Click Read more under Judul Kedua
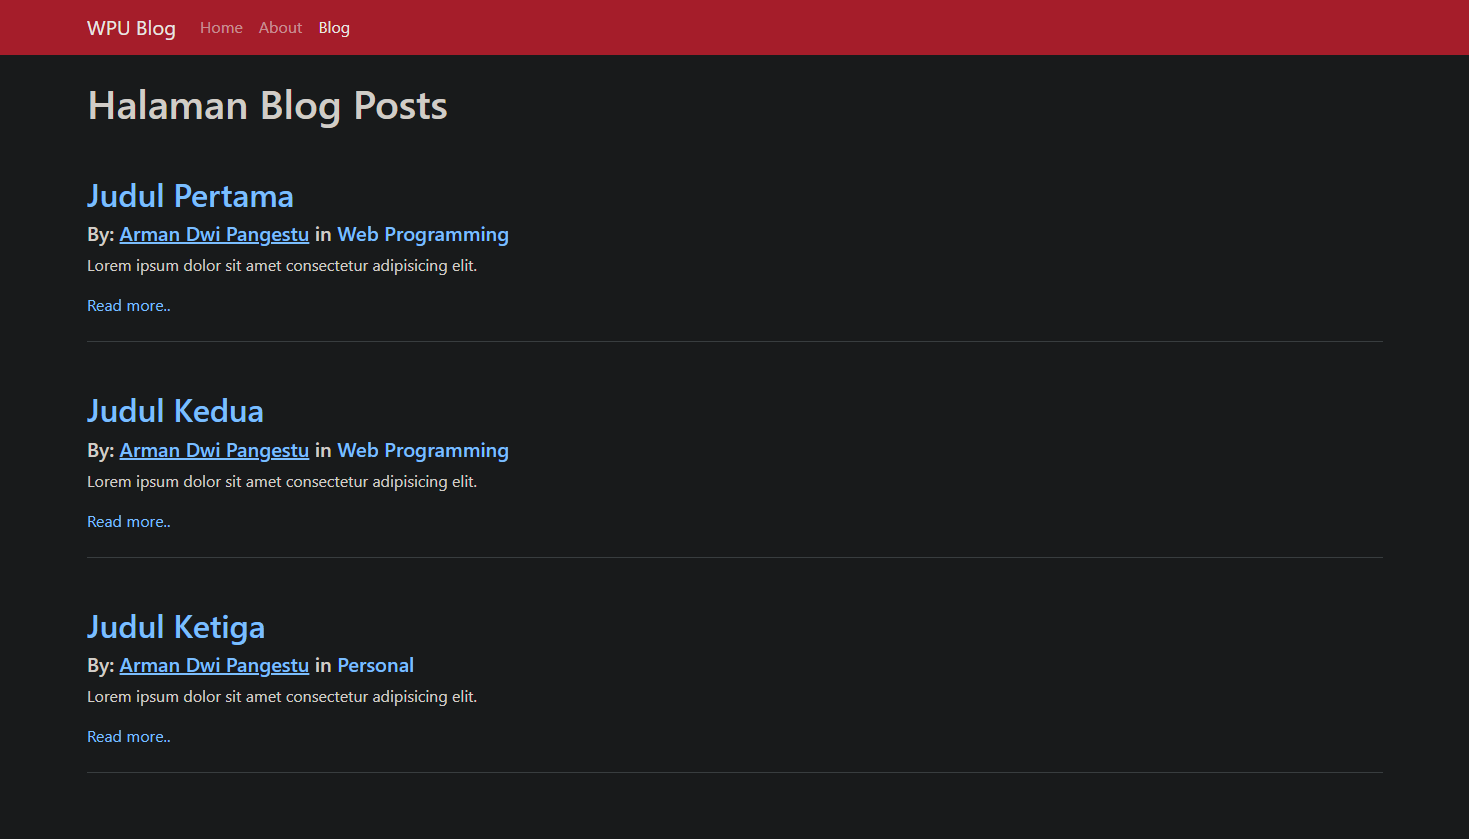1469x839 pixels. coord(128,521)
